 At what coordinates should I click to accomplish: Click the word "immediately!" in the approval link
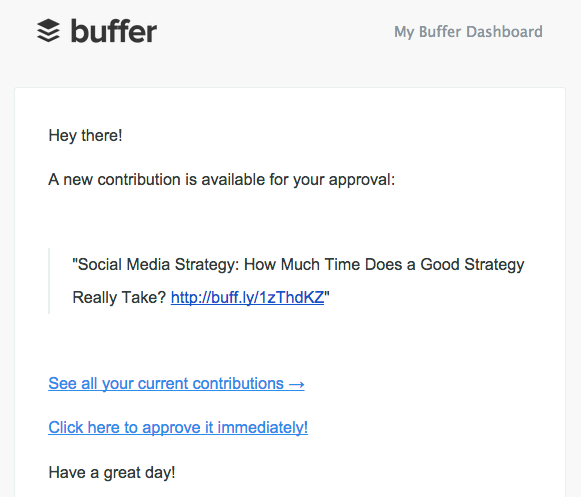point(263,428)
